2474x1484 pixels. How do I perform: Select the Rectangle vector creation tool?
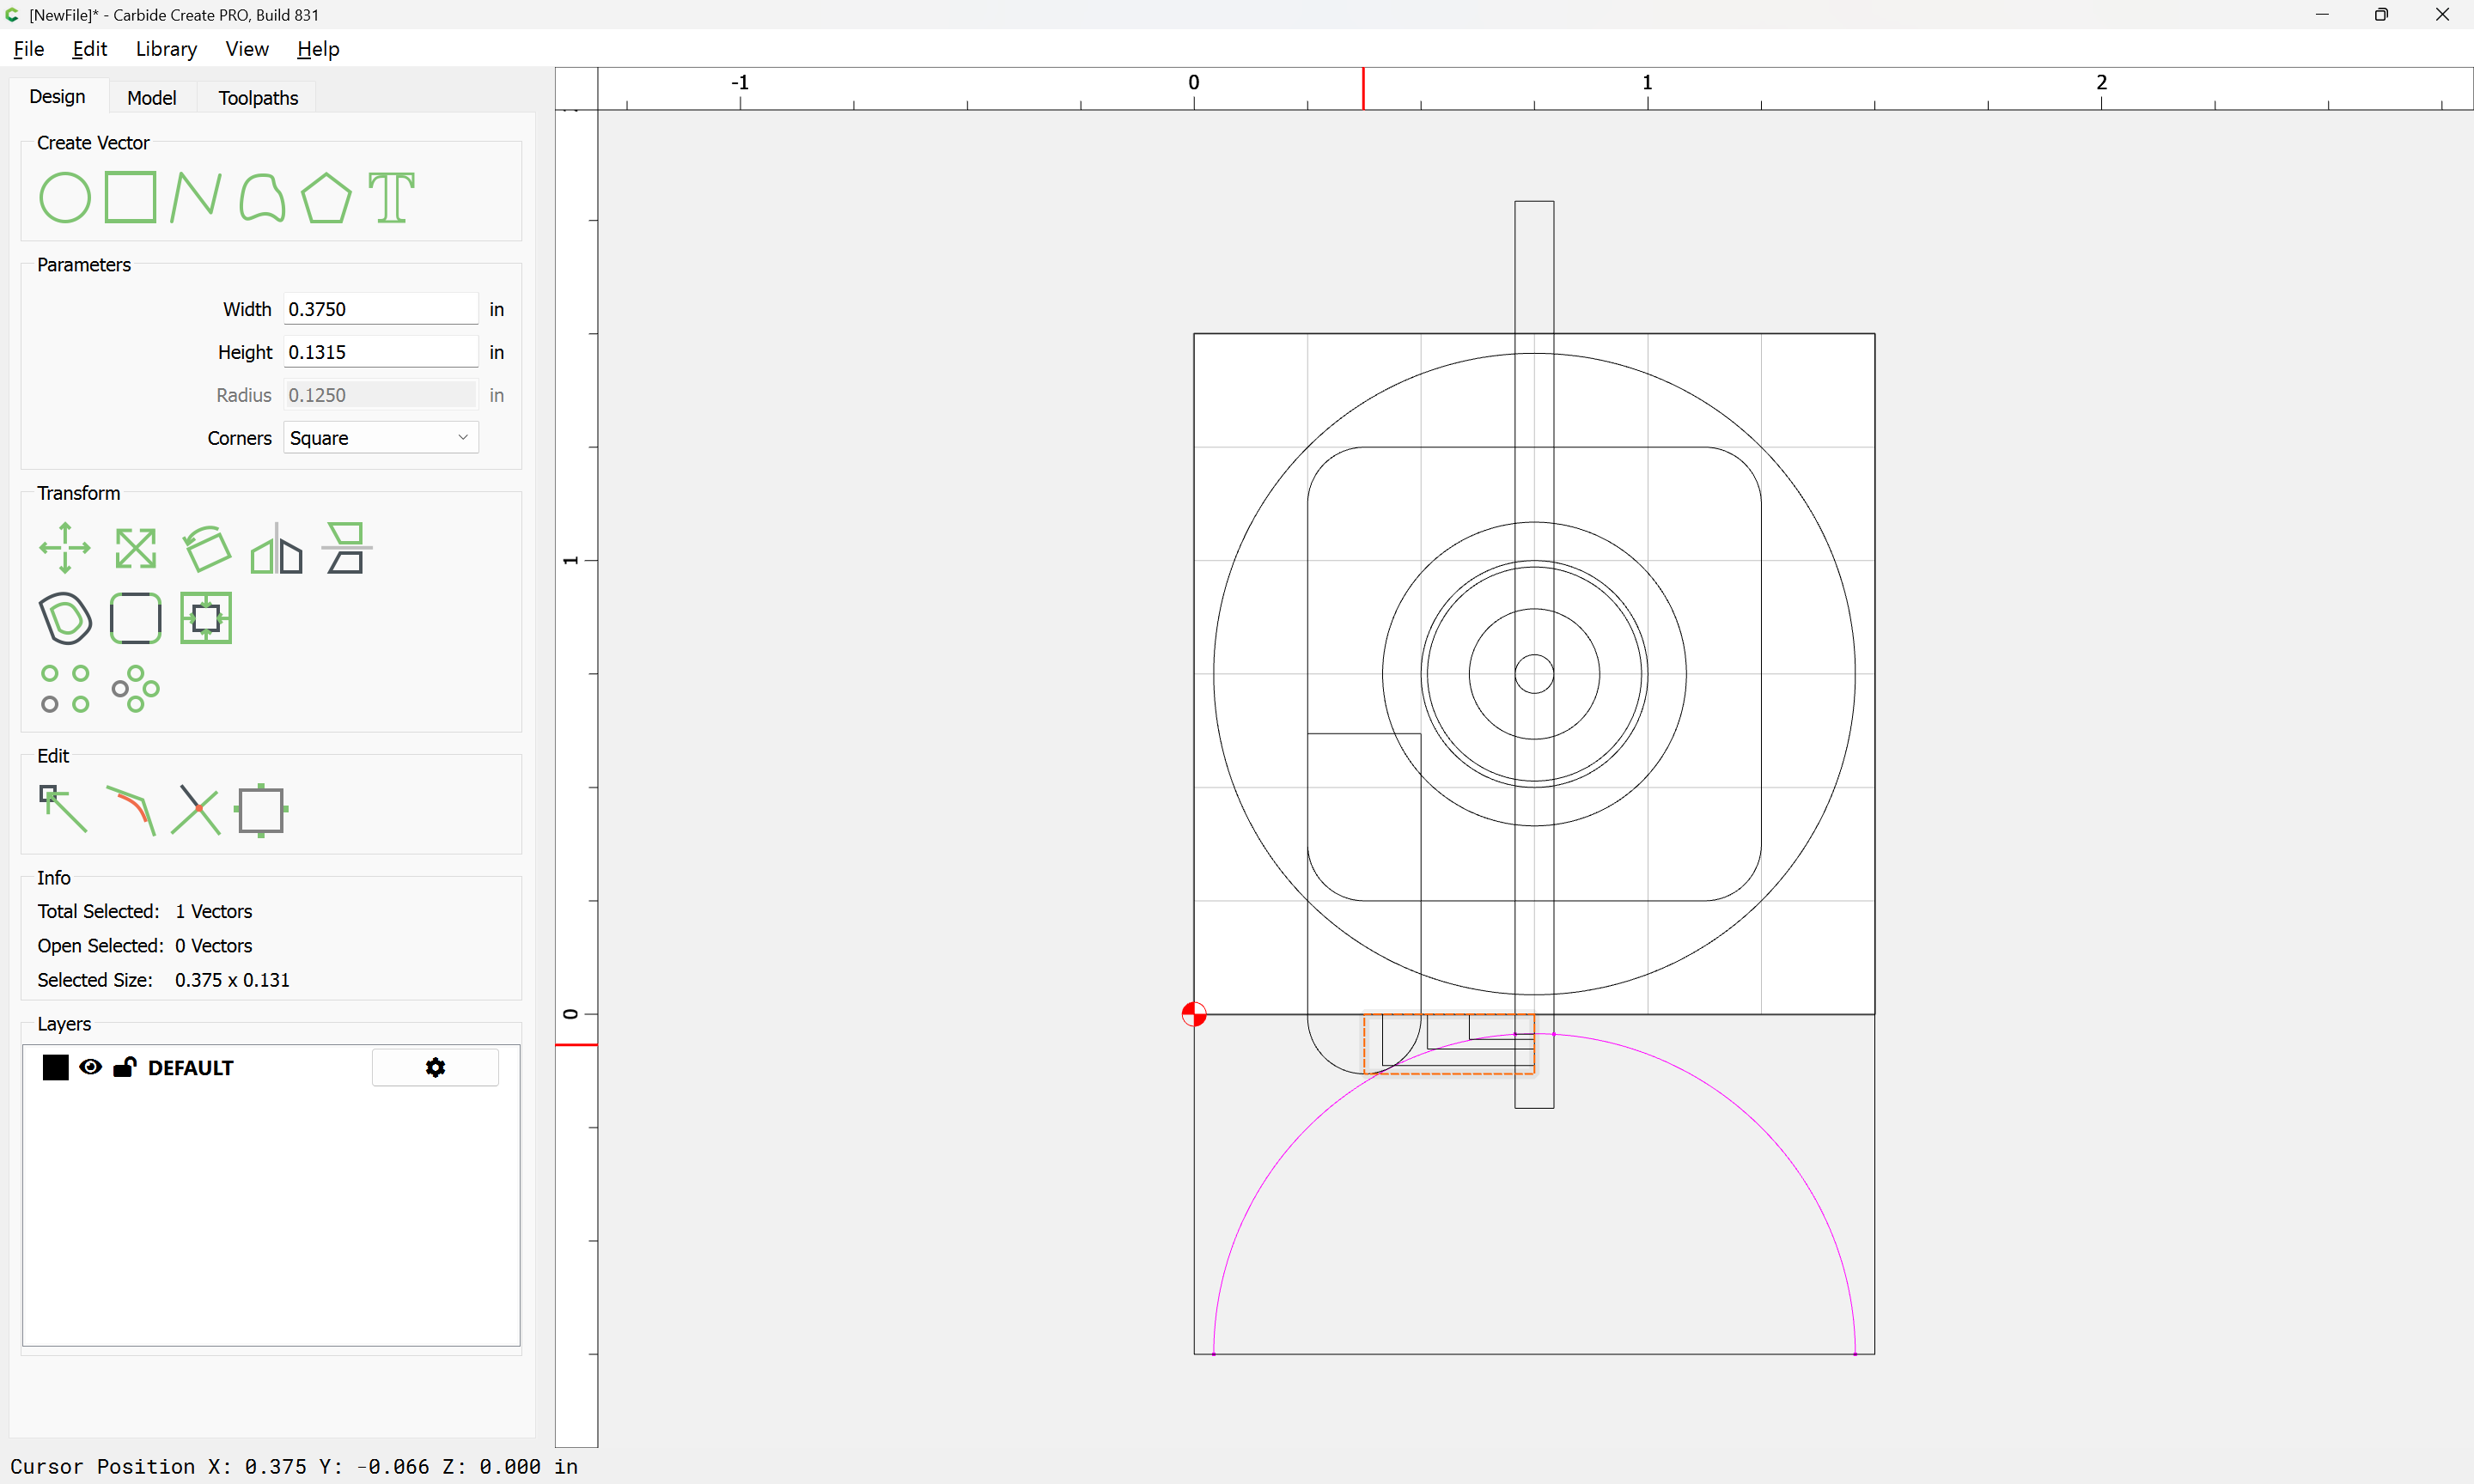(130, 197)
